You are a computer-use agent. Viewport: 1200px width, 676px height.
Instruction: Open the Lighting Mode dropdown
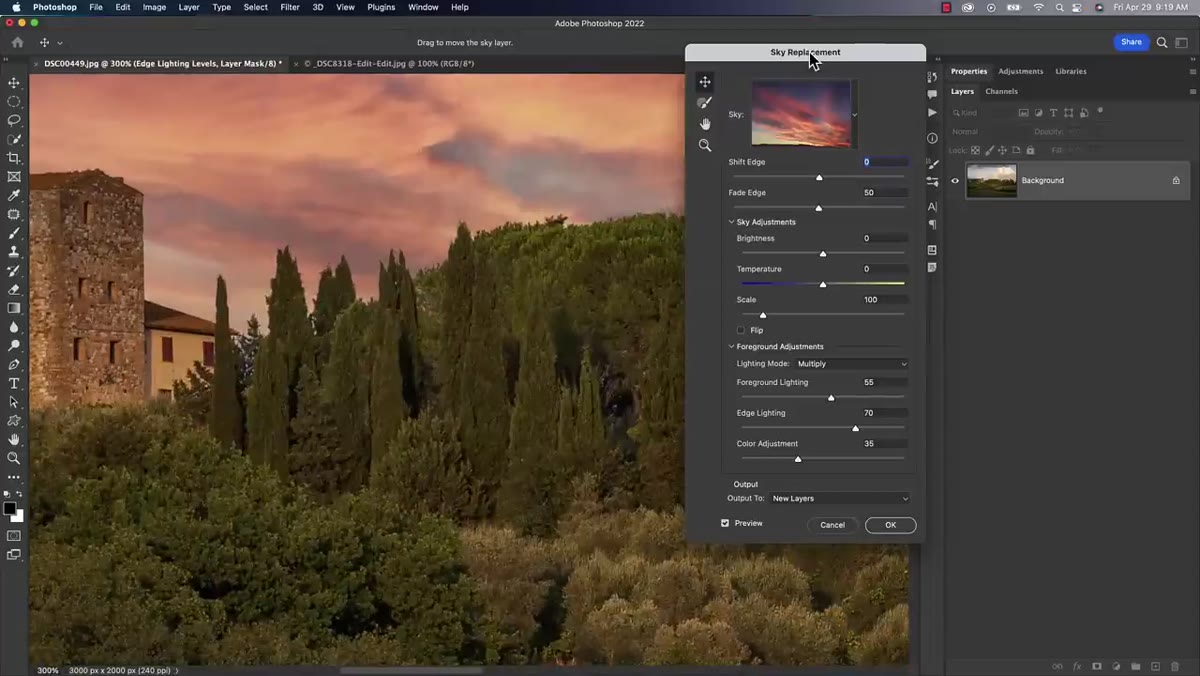(x=852, y=364)
